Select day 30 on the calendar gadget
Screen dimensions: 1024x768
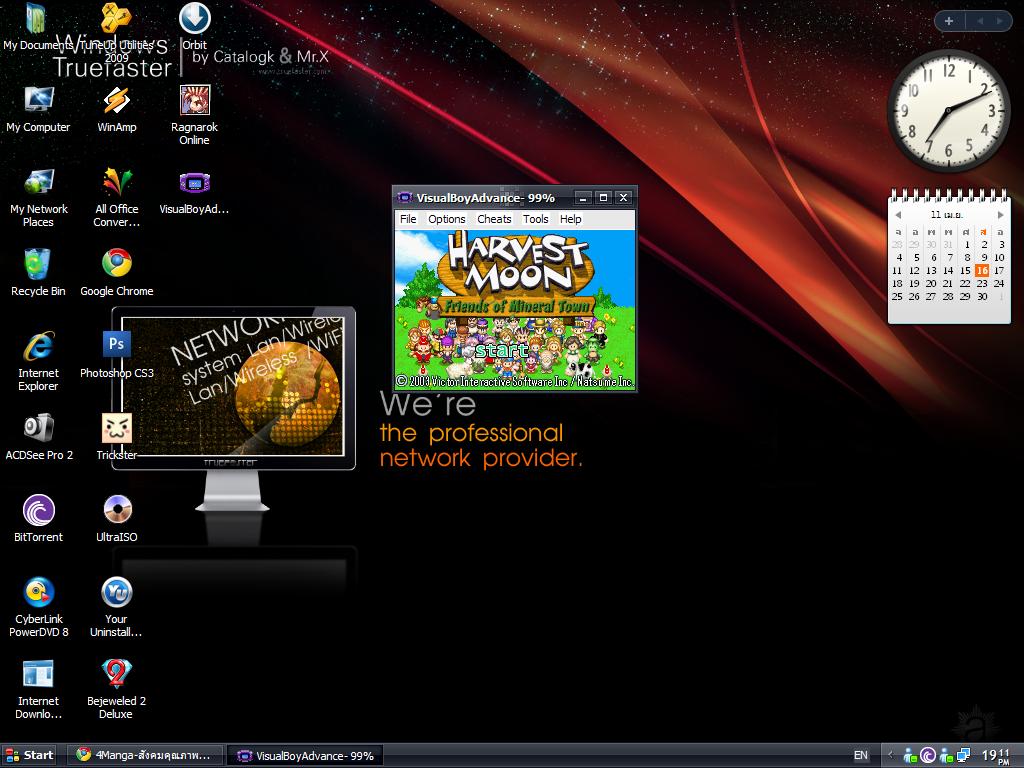(x=982, y=296)
